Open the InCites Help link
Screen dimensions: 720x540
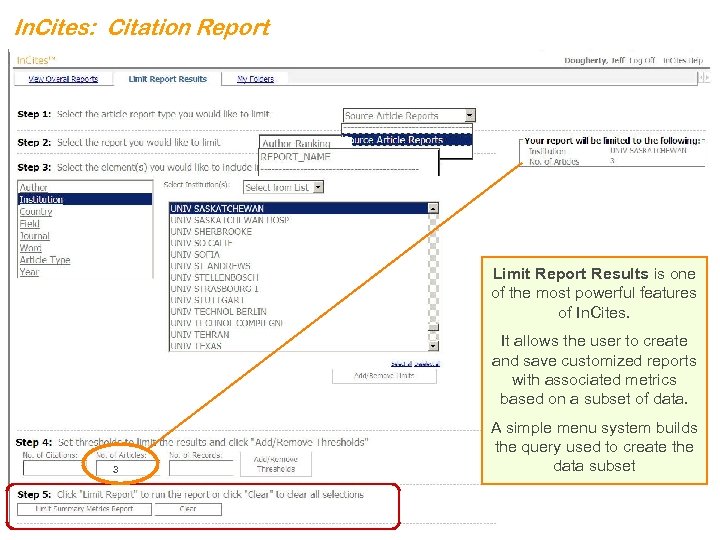[x=683, y=60]
